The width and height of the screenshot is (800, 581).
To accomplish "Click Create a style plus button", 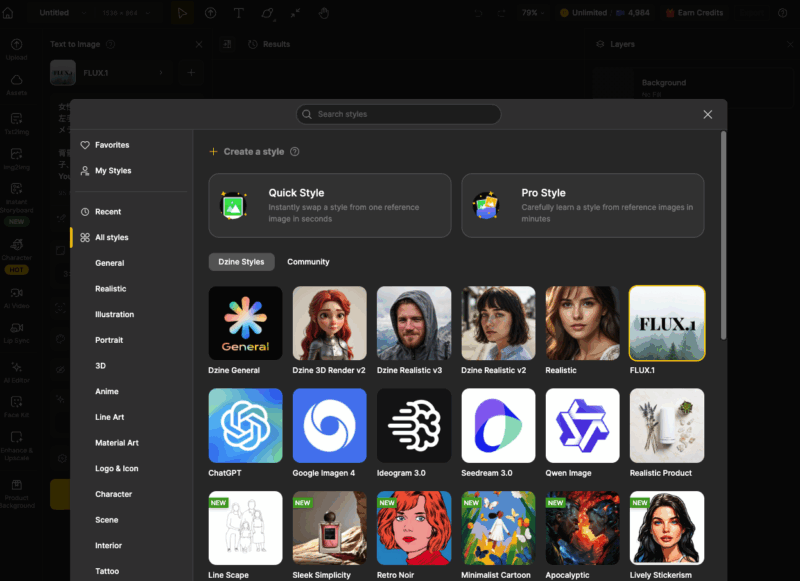I will tap(213, 151).
